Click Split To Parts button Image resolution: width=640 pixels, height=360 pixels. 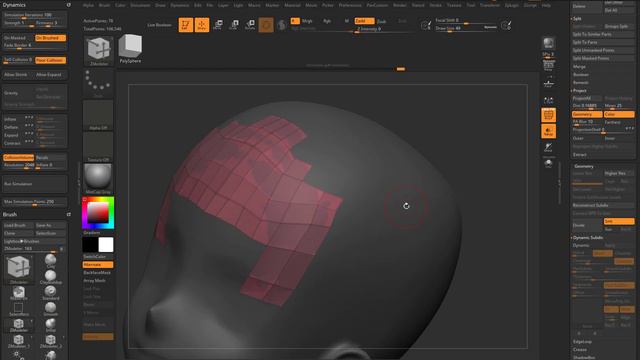pos(602,42)
